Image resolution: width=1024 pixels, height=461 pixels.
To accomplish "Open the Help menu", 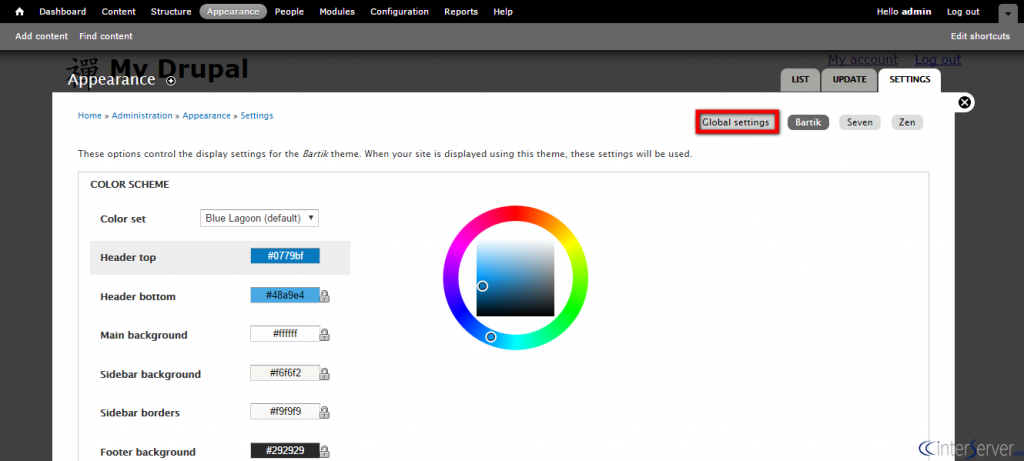I will click(503, 12).
